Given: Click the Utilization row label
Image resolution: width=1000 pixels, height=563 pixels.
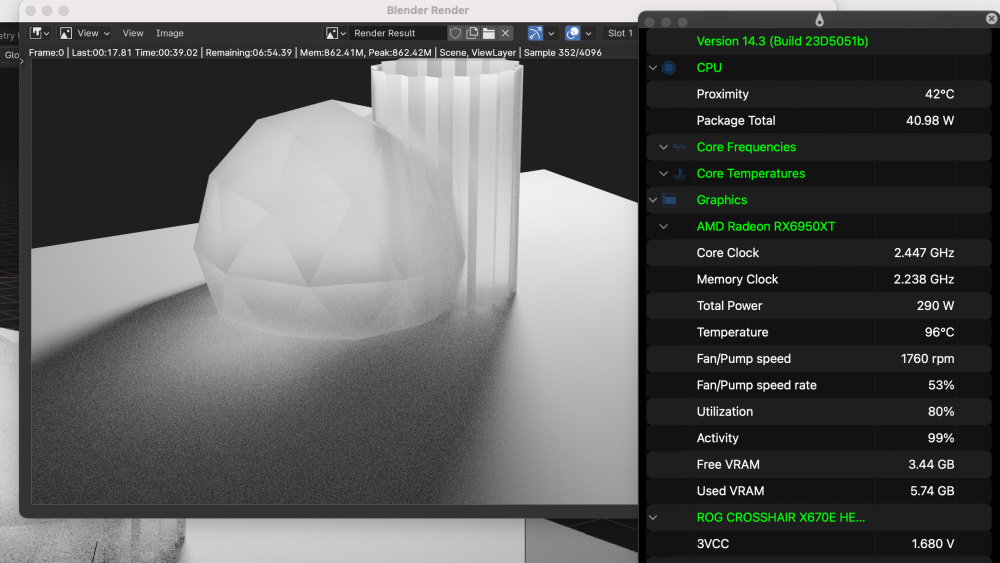Looking at the screenshot, I should (x=724, y=412).
